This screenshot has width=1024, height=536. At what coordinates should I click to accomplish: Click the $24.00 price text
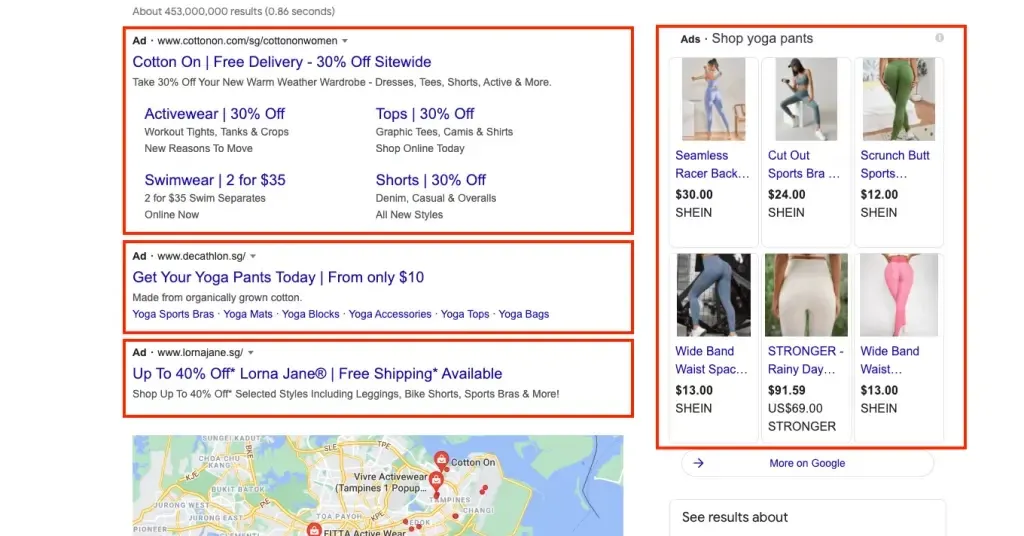pos(786,195)
